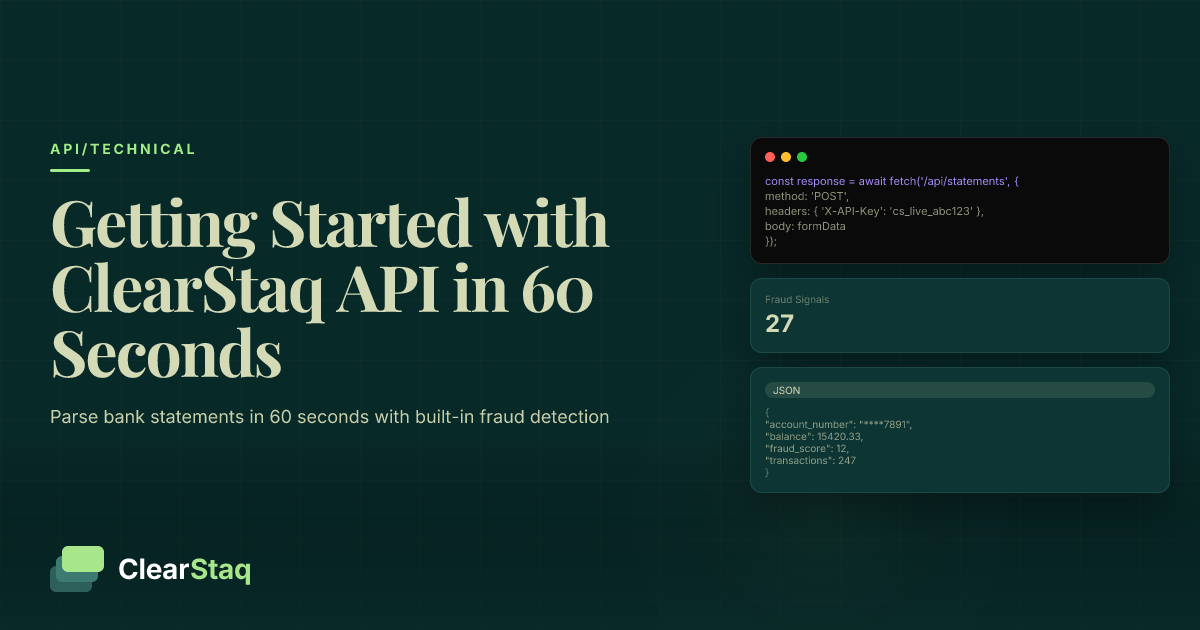
Task: Click the Parse bank statements subtitle
Action: [329, 416]
